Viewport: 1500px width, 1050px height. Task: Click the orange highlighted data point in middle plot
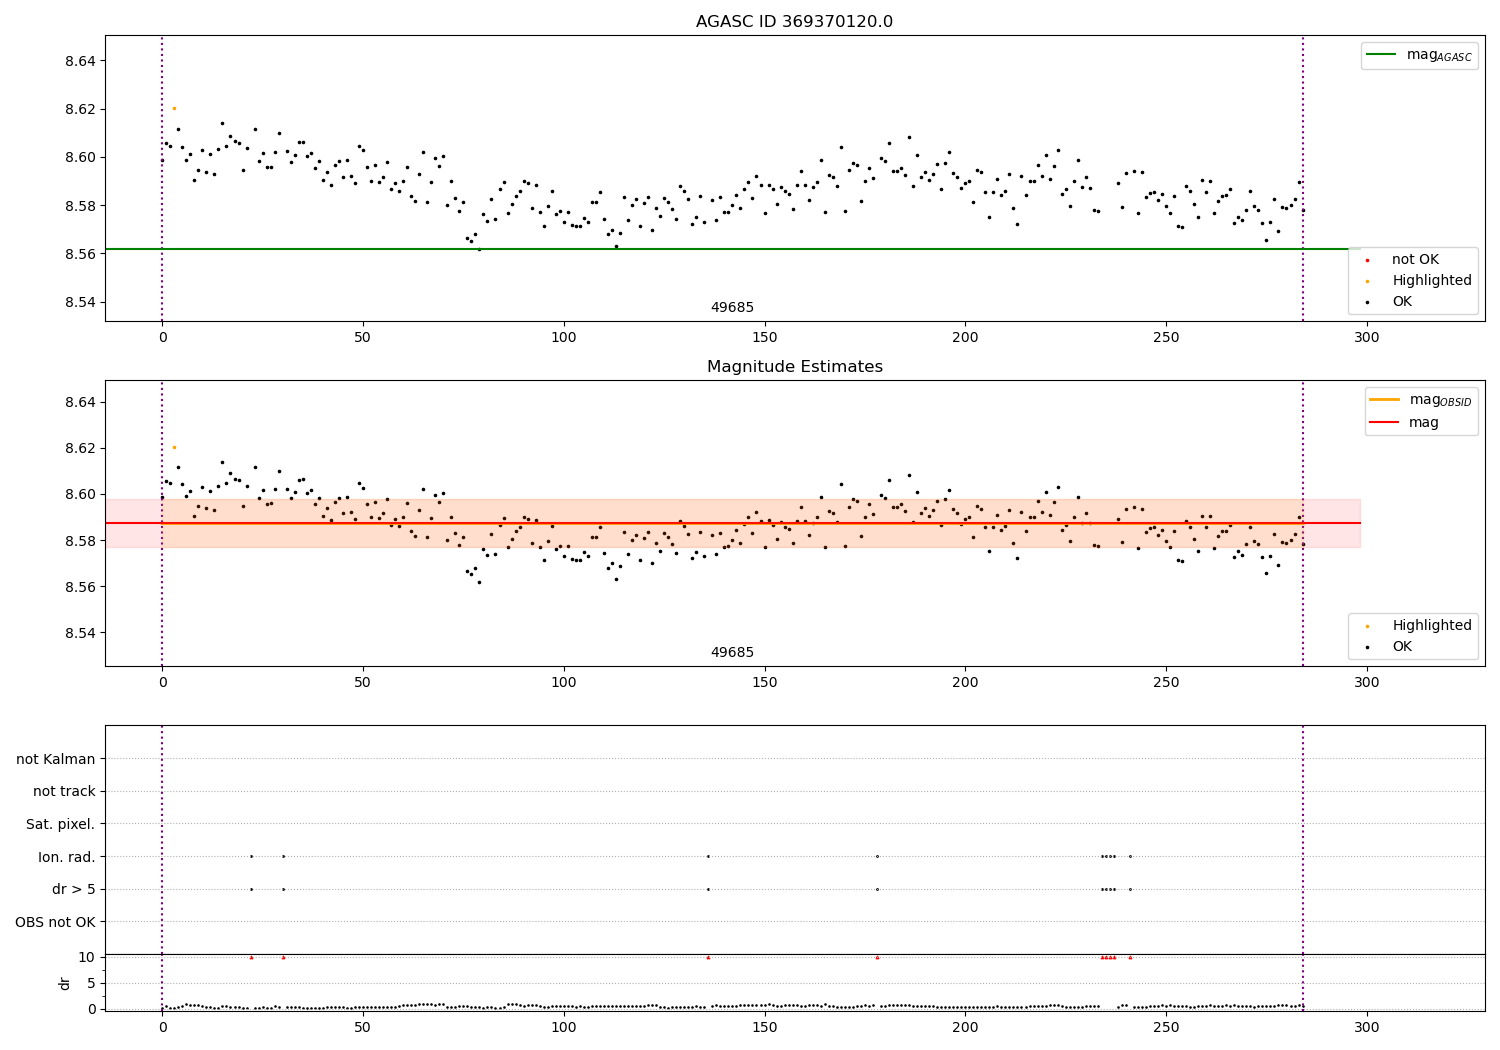pos(174,447)
